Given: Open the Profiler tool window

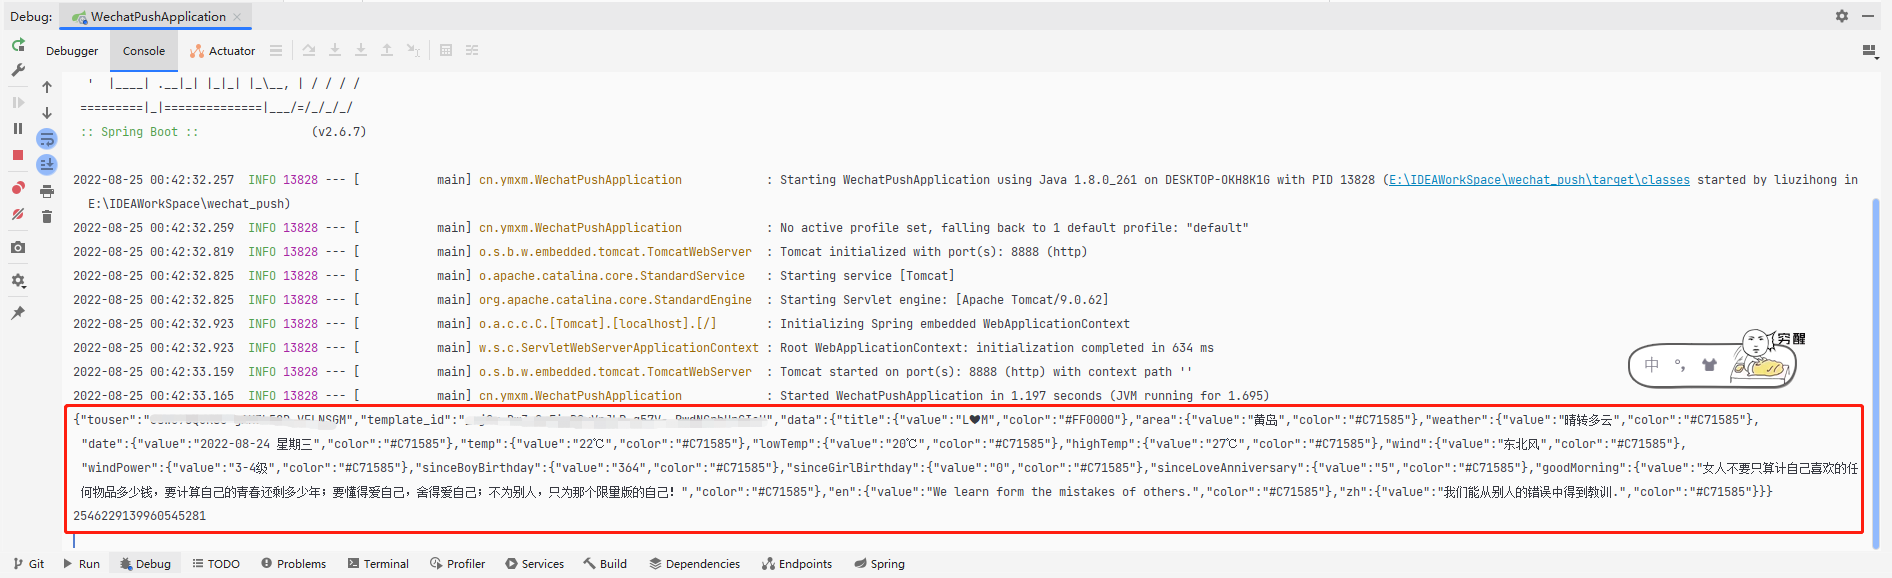Looking at the screenshot, I should (458, 564).
